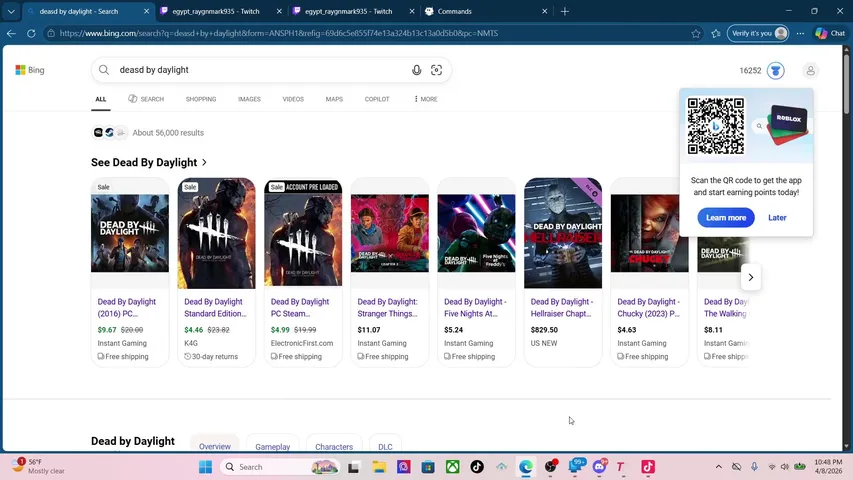The image size is (853, 480).
Task: Refresh the page
Action: coord(31,33)
